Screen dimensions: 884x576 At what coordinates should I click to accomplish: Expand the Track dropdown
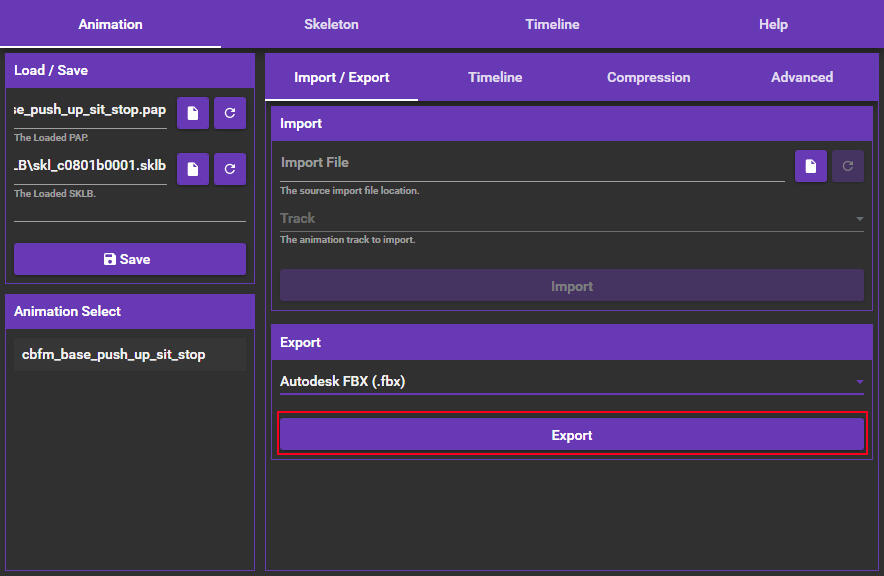point(571,219)
